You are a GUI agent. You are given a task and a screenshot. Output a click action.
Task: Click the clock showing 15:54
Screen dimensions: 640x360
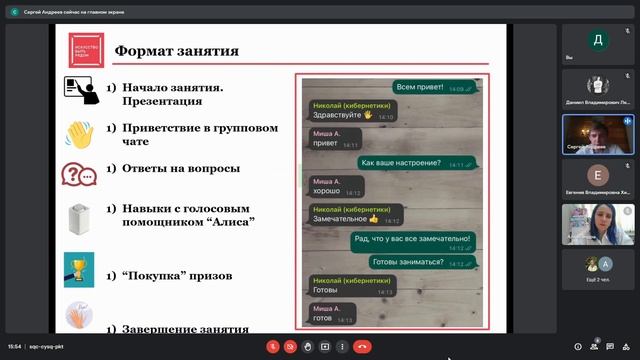pos(14,347)
